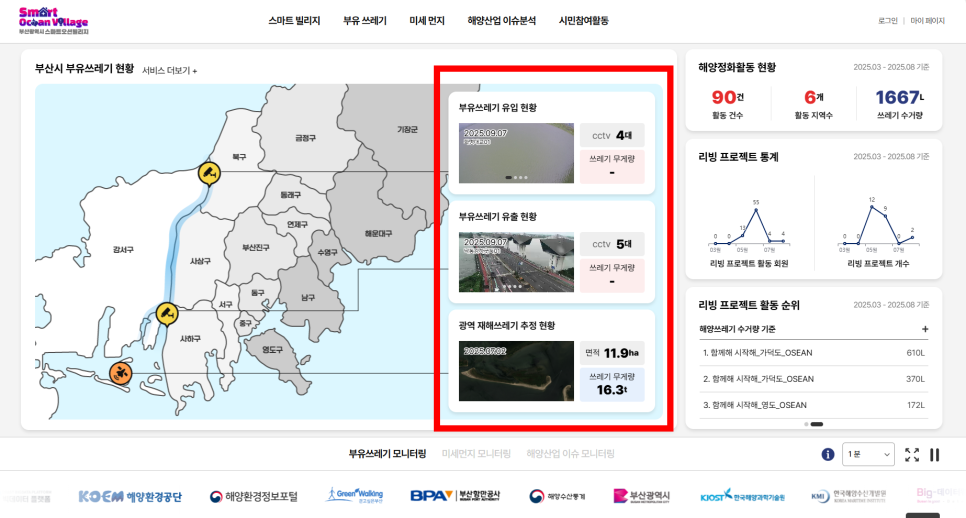Open the BPA 부산항만공사 logo
966x518 pixels.
[455, 496]
